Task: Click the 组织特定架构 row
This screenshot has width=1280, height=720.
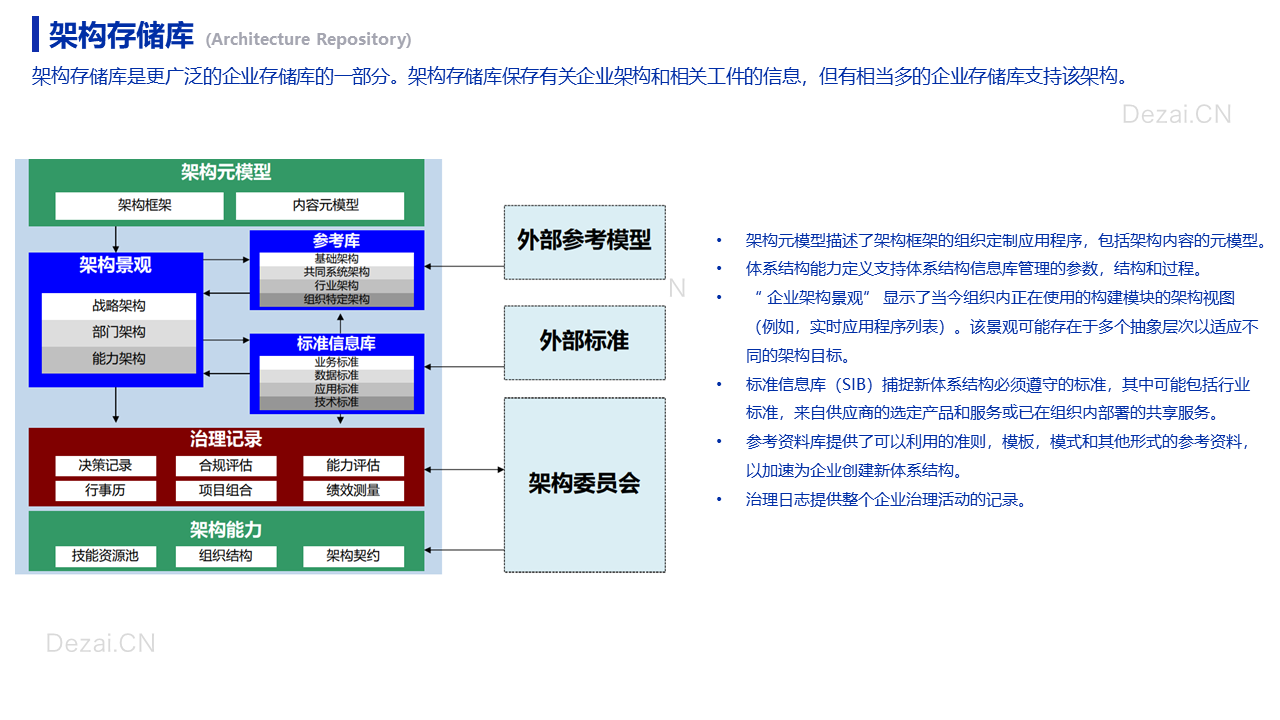Action: tap(337, 299)
